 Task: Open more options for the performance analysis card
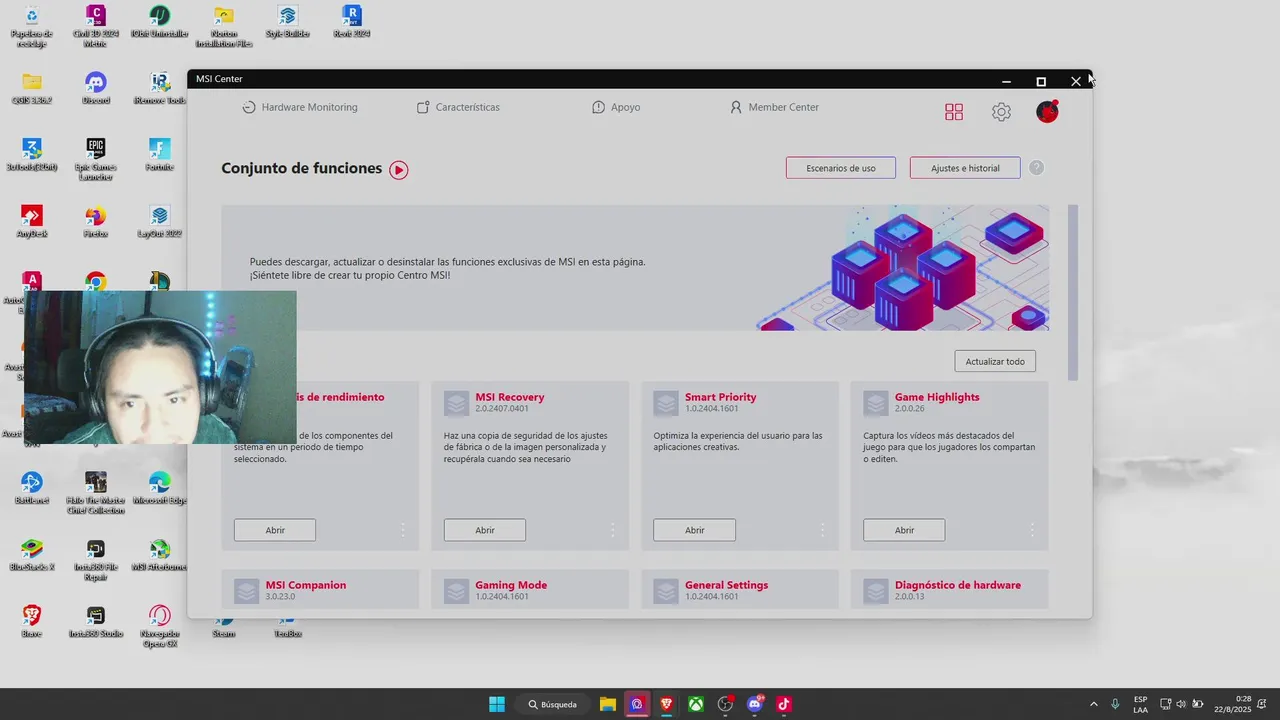403,530
